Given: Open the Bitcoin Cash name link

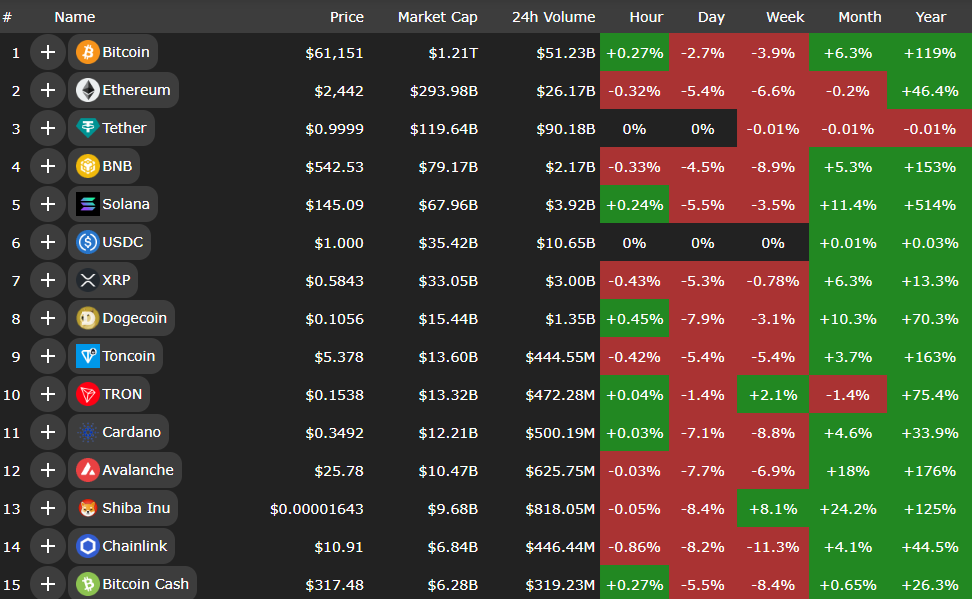Looking at the screenshot, I should click(x=145, y=584).
